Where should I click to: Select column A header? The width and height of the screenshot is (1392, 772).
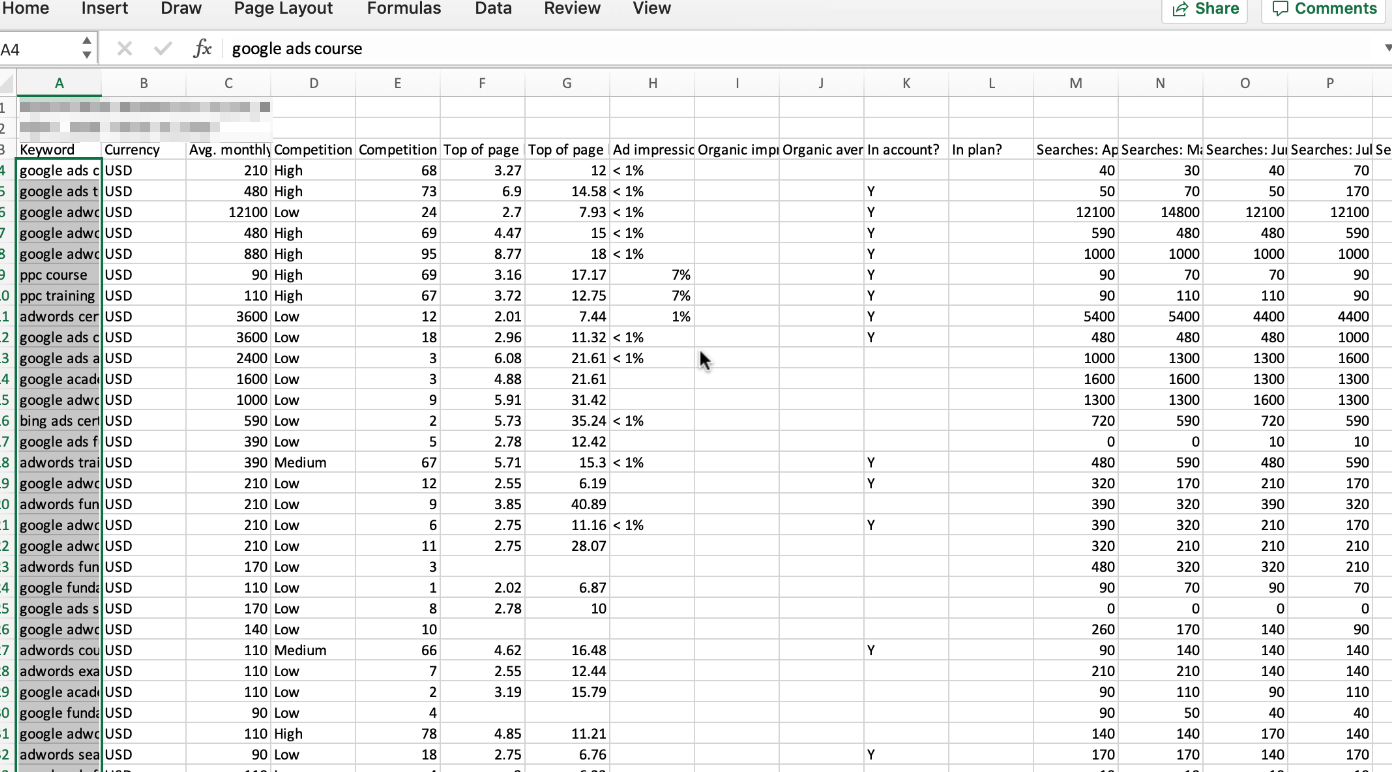pos(59,83)
